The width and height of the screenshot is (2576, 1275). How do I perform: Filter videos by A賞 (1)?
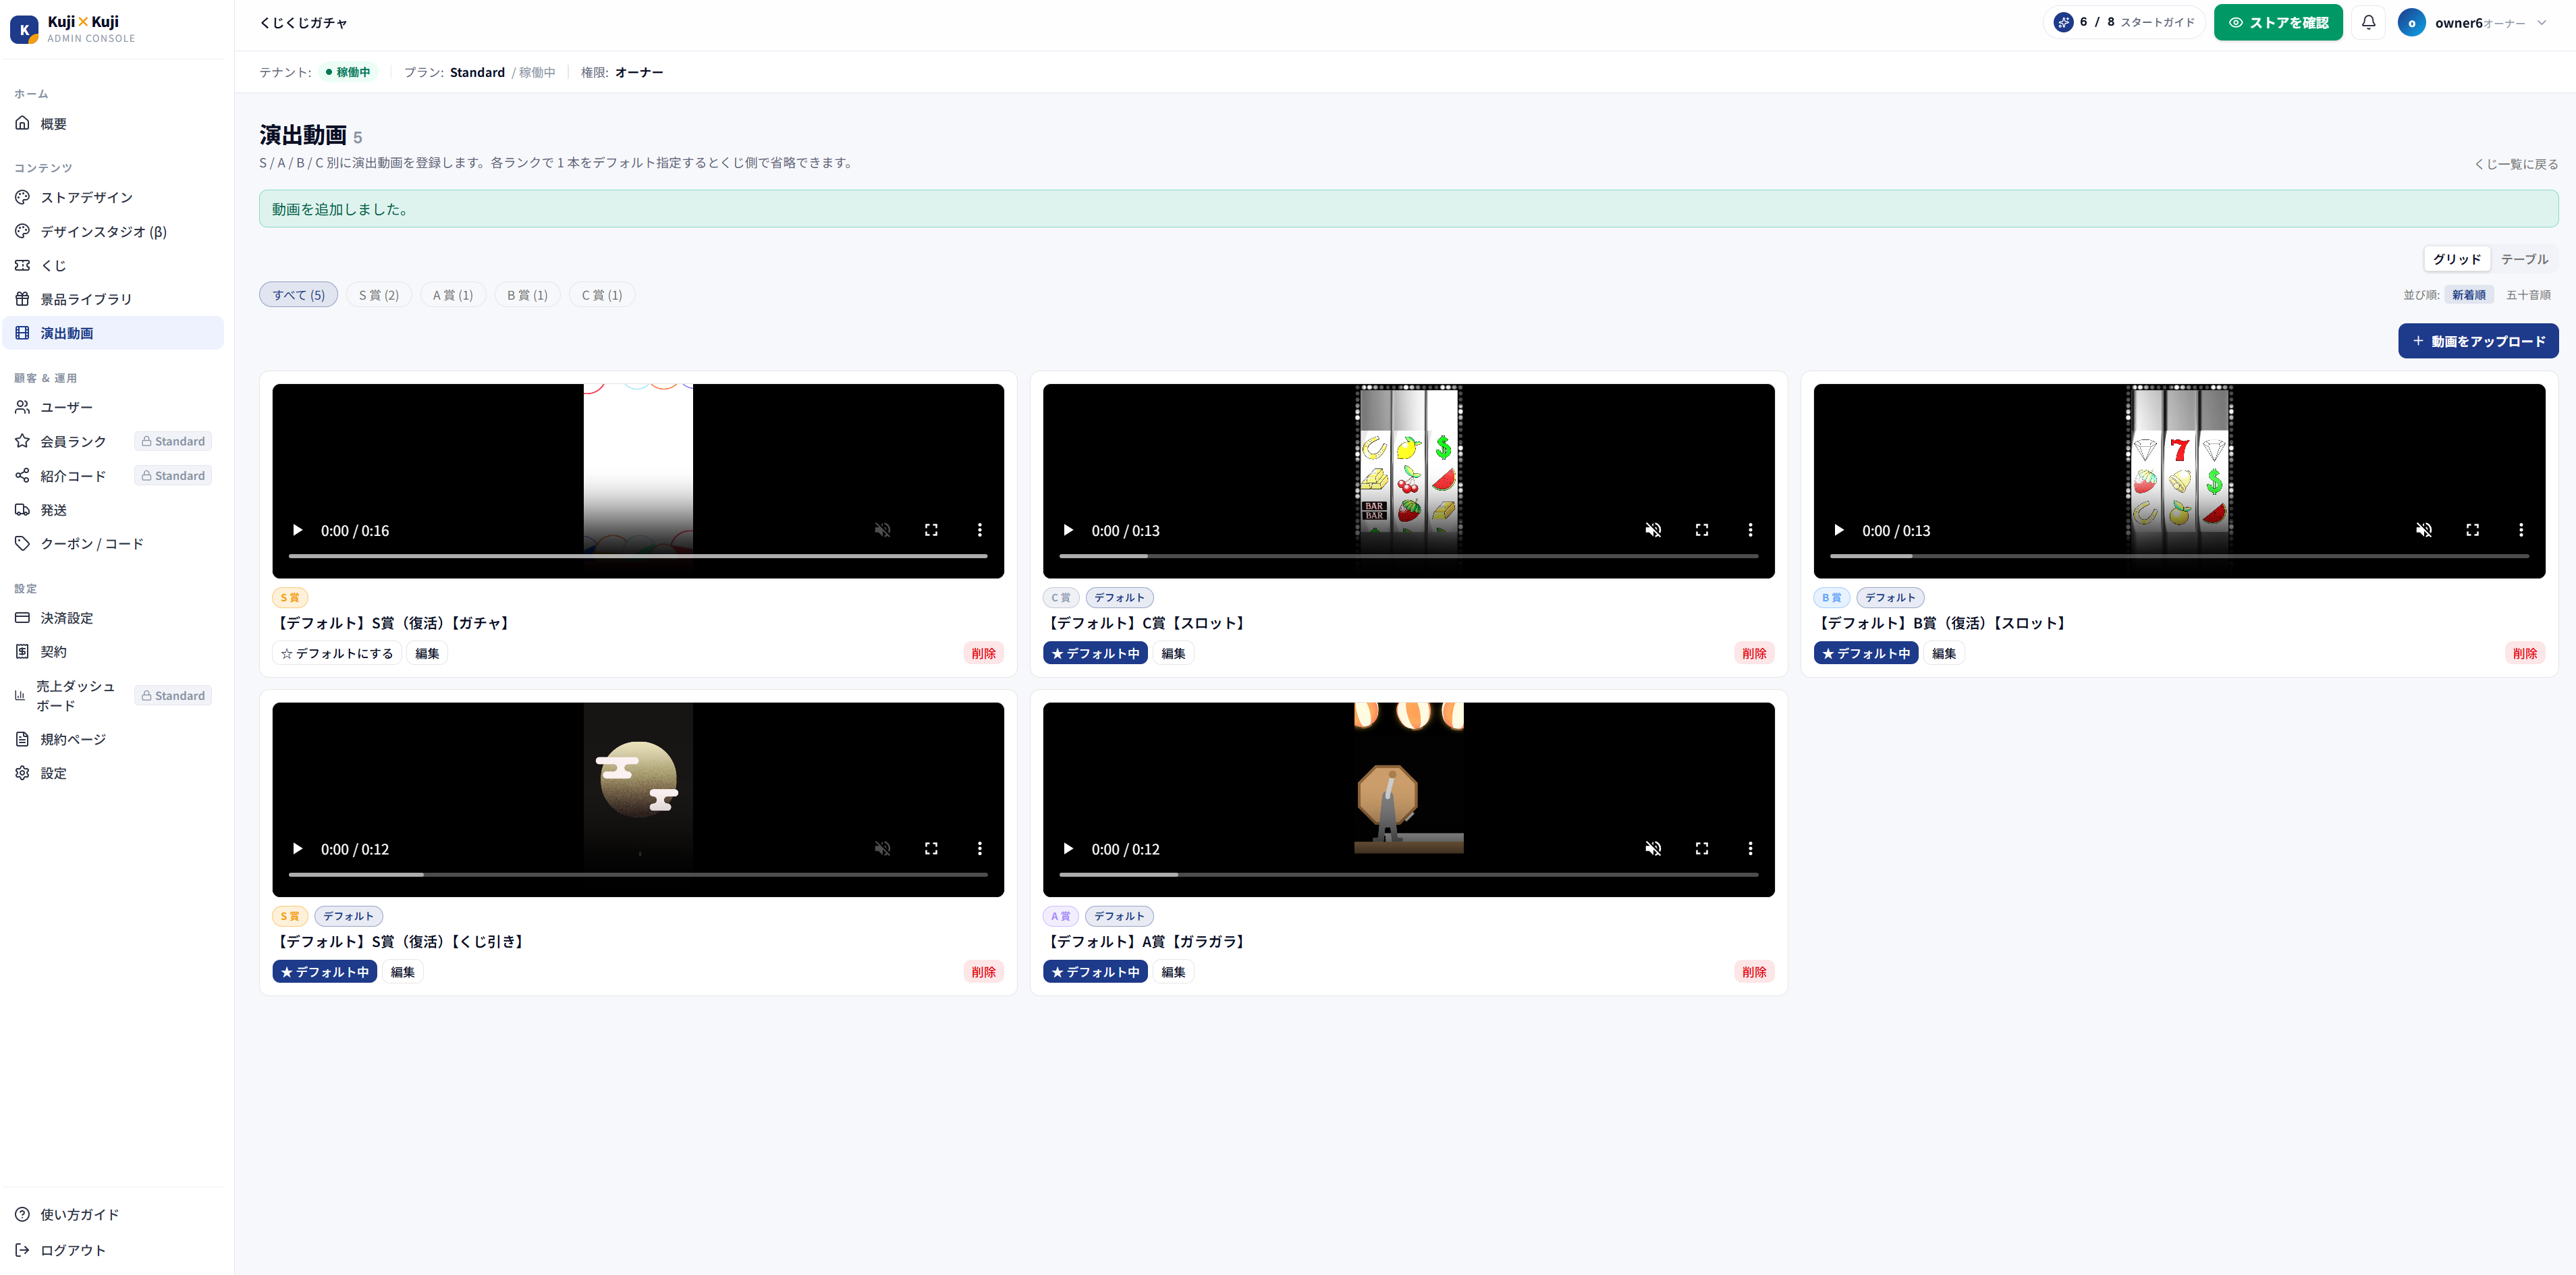click(453, 295)
